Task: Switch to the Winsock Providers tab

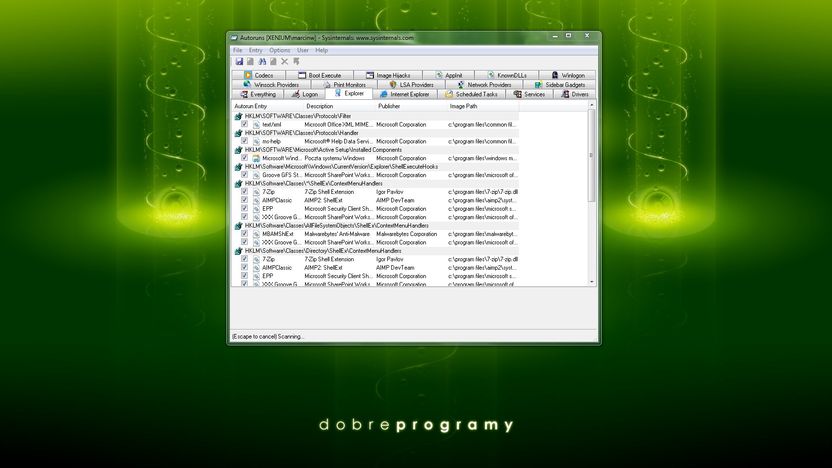Action: (x=271, y=85)
